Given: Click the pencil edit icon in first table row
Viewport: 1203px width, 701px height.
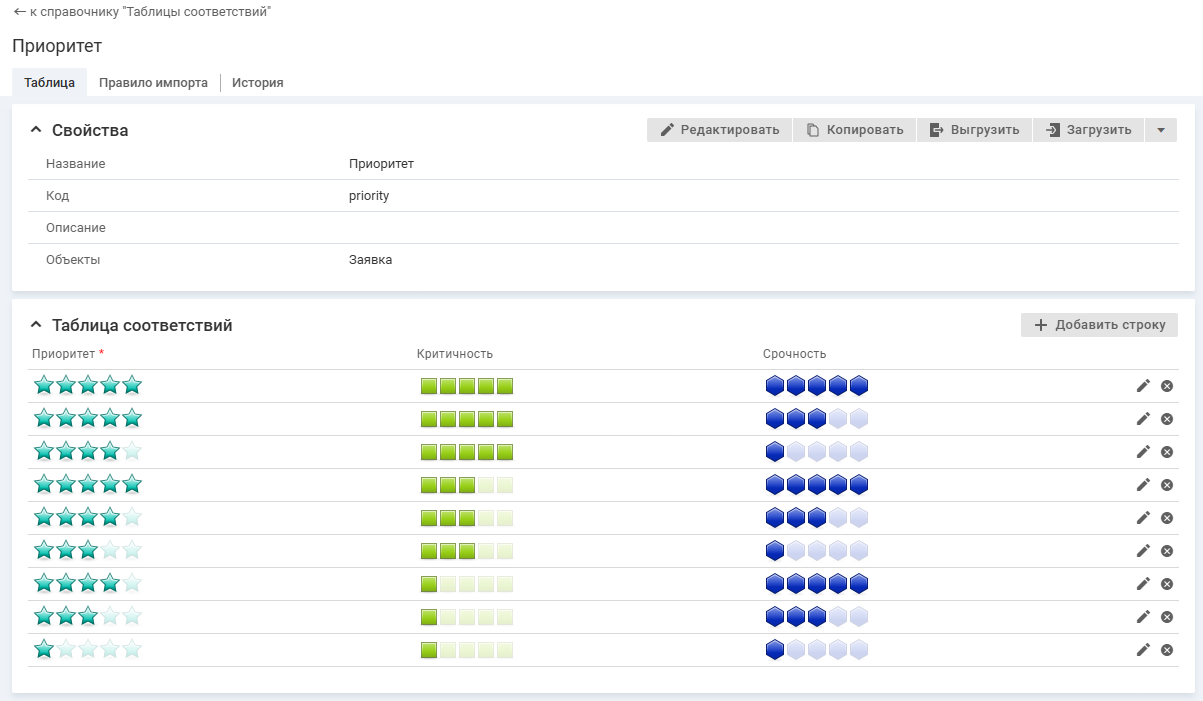Looking at the screenshot, I should (1143, 386).
